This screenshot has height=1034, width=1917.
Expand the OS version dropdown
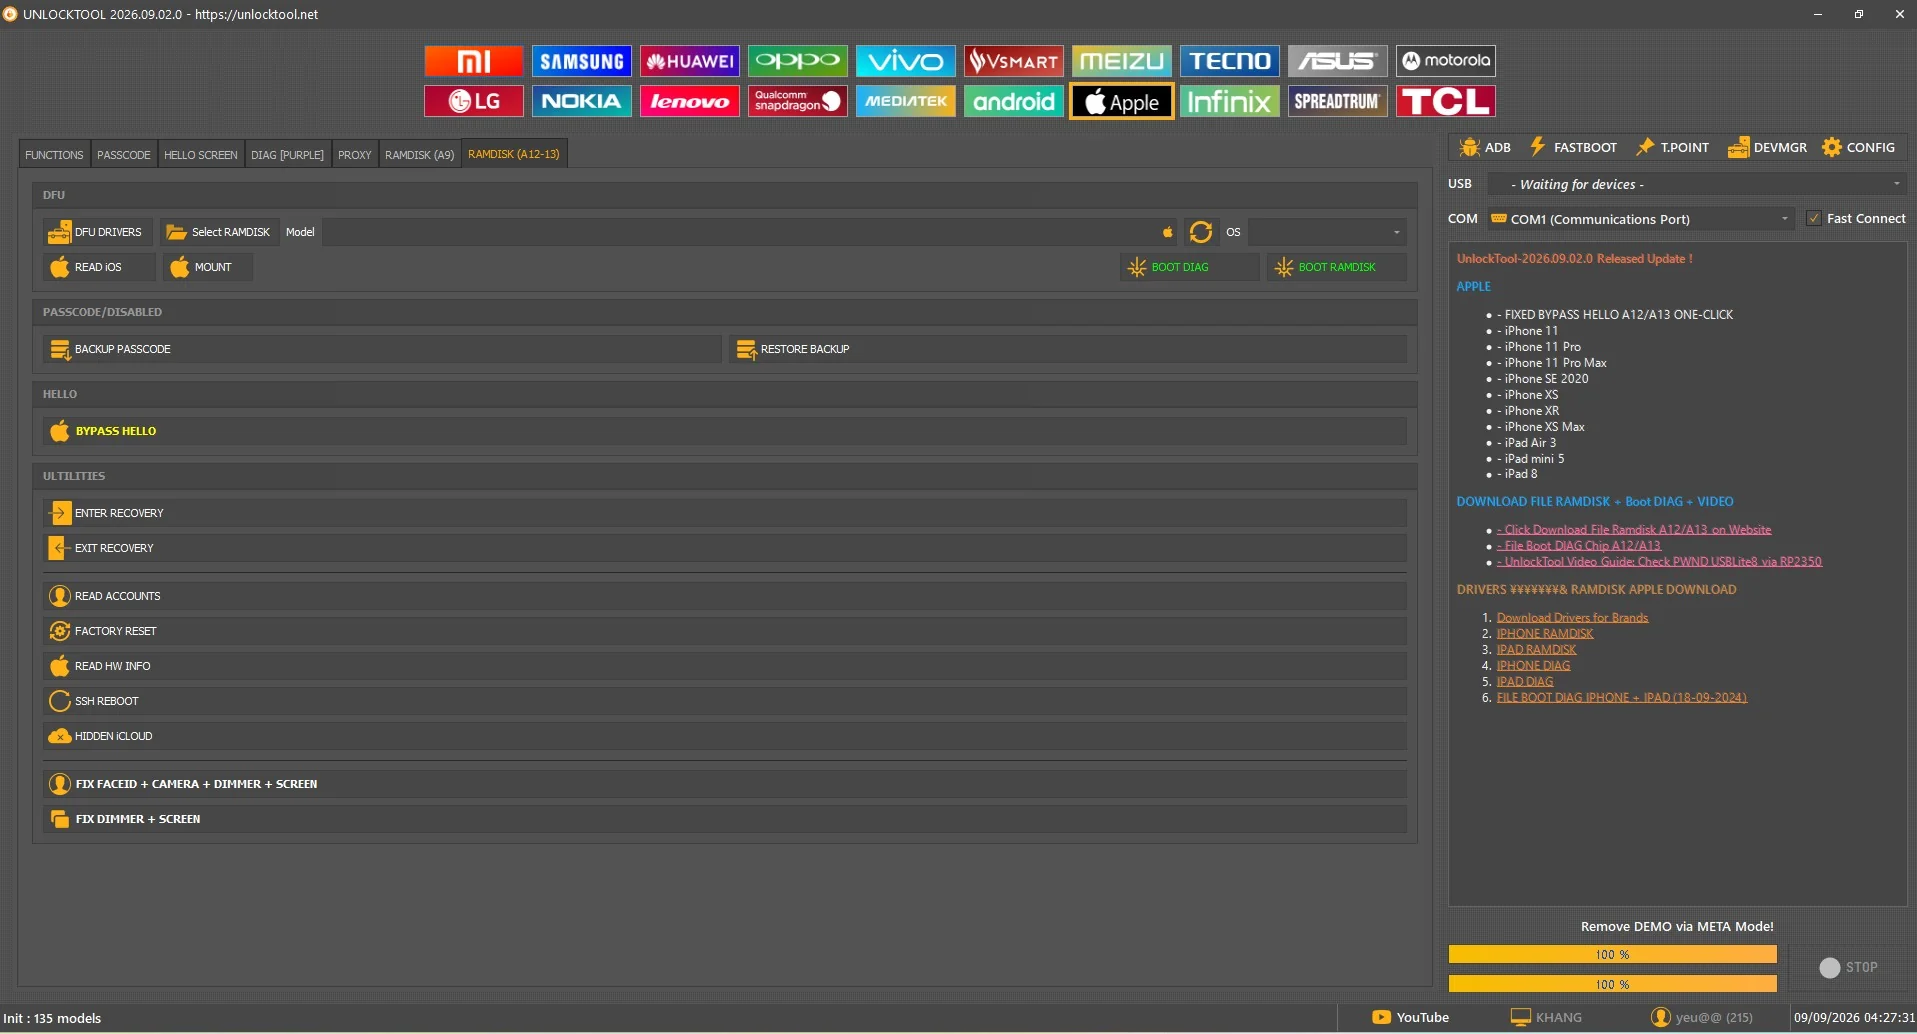click(x=1327, y=232)
